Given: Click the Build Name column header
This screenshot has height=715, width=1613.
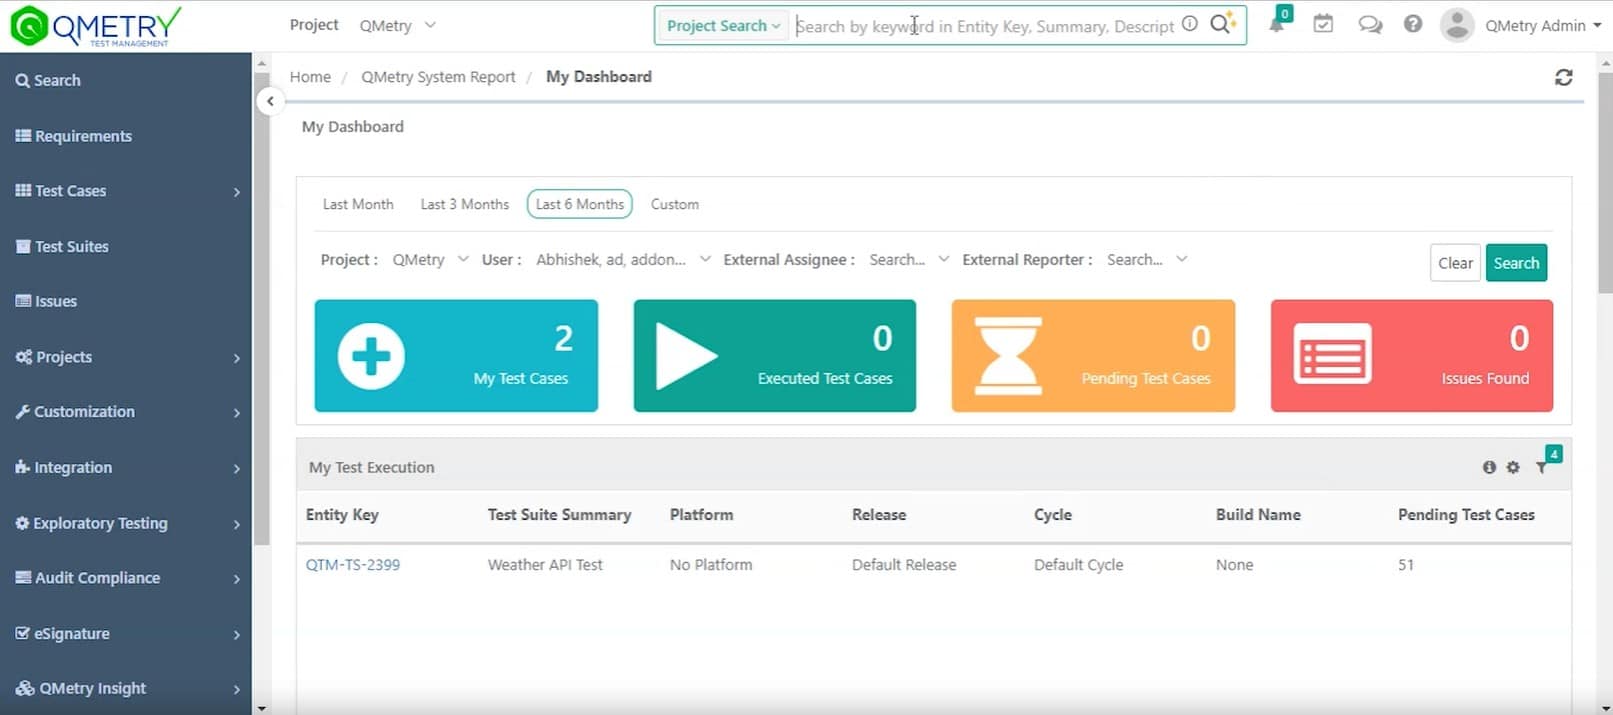Looking at the screenshot, I should 1258,515.
